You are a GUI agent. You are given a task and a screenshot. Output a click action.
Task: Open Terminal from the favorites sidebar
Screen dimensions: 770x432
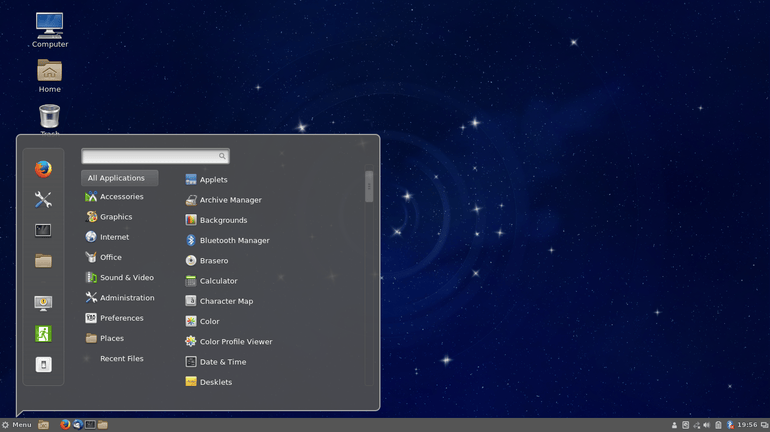pos(43,230)
